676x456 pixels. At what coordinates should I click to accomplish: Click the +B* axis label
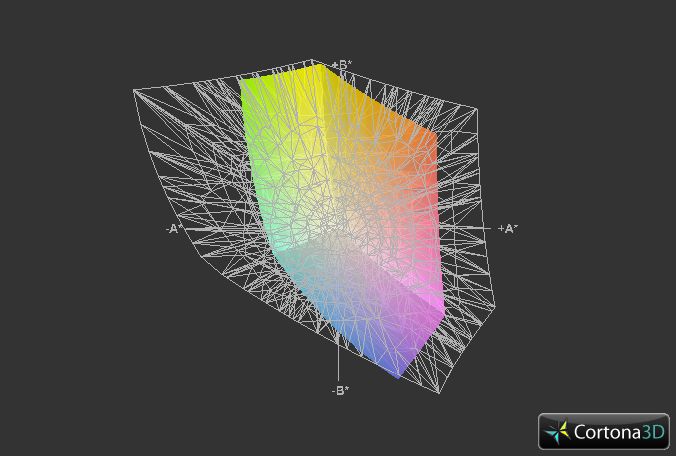(342, 65)
